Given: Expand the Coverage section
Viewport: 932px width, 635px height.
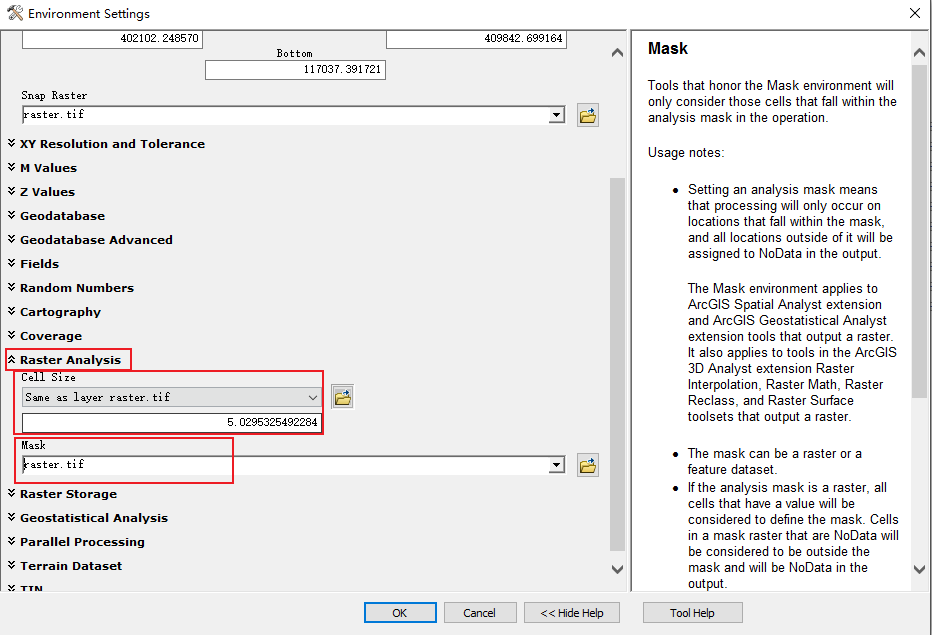Looking at the screenshot, I should coord(11,335).
